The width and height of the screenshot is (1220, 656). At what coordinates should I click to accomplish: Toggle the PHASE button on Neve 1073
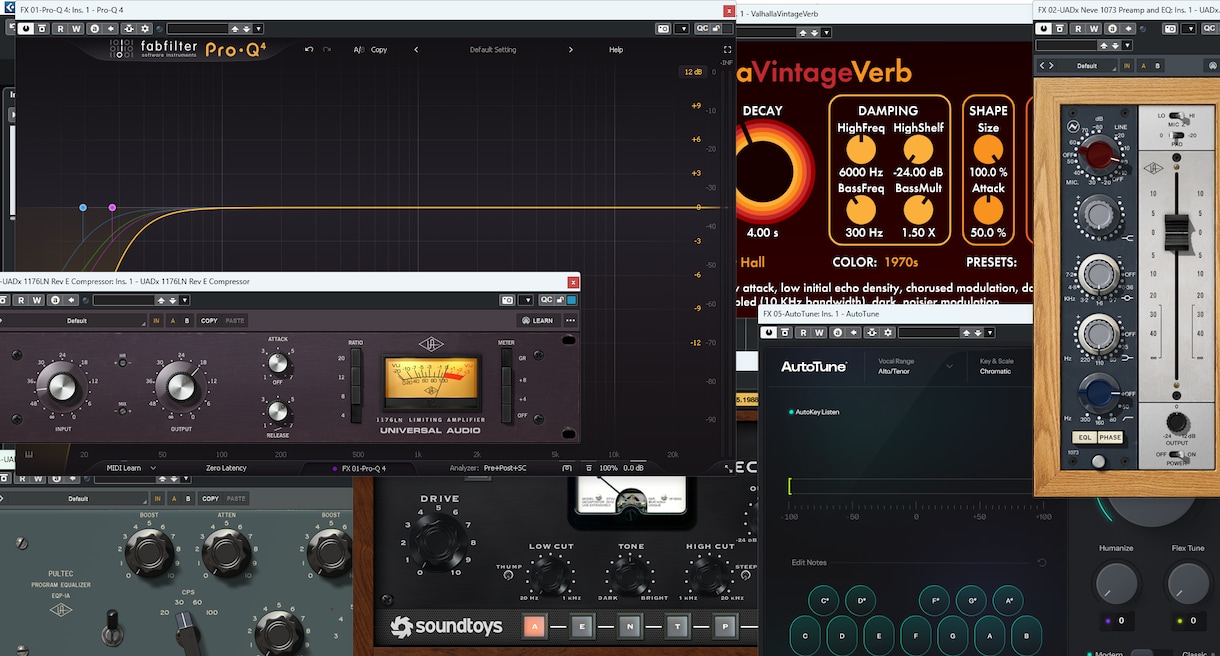tap(1110, 437)
